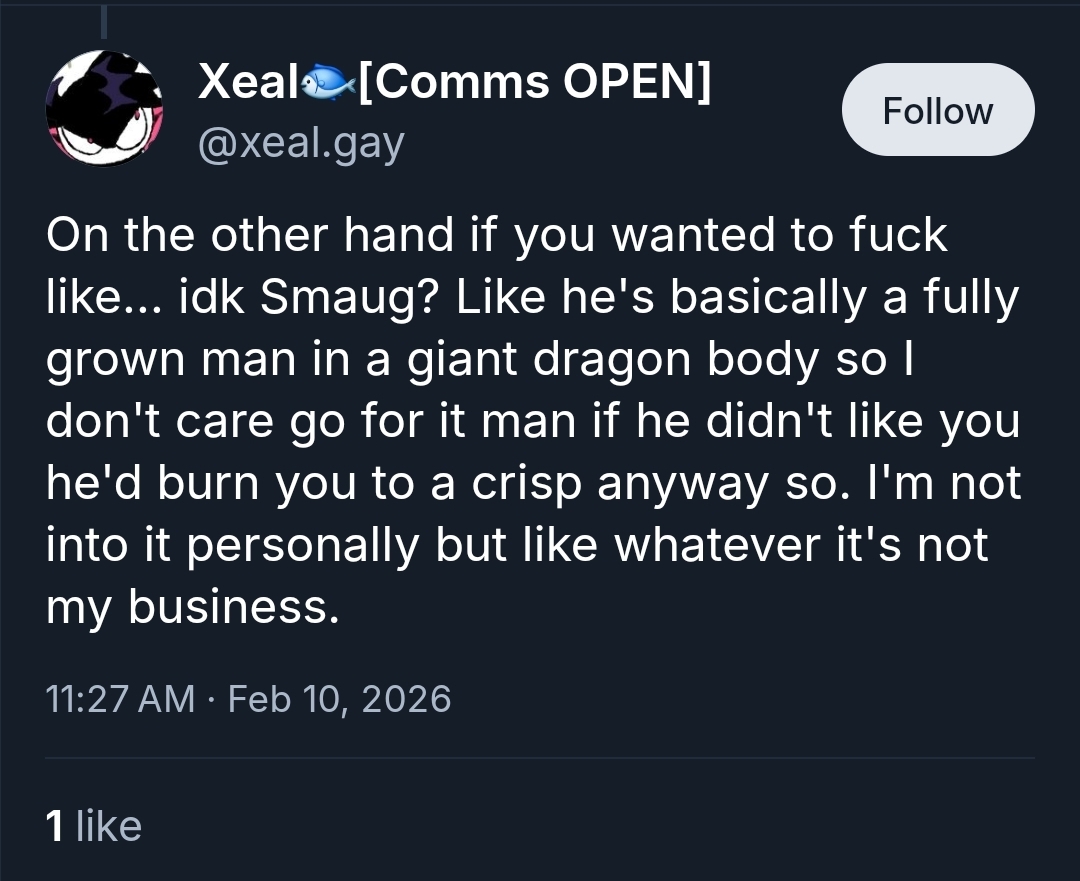Click the @xeal.gay handle
The image size is (1080, 881).
tap(301, 144)
